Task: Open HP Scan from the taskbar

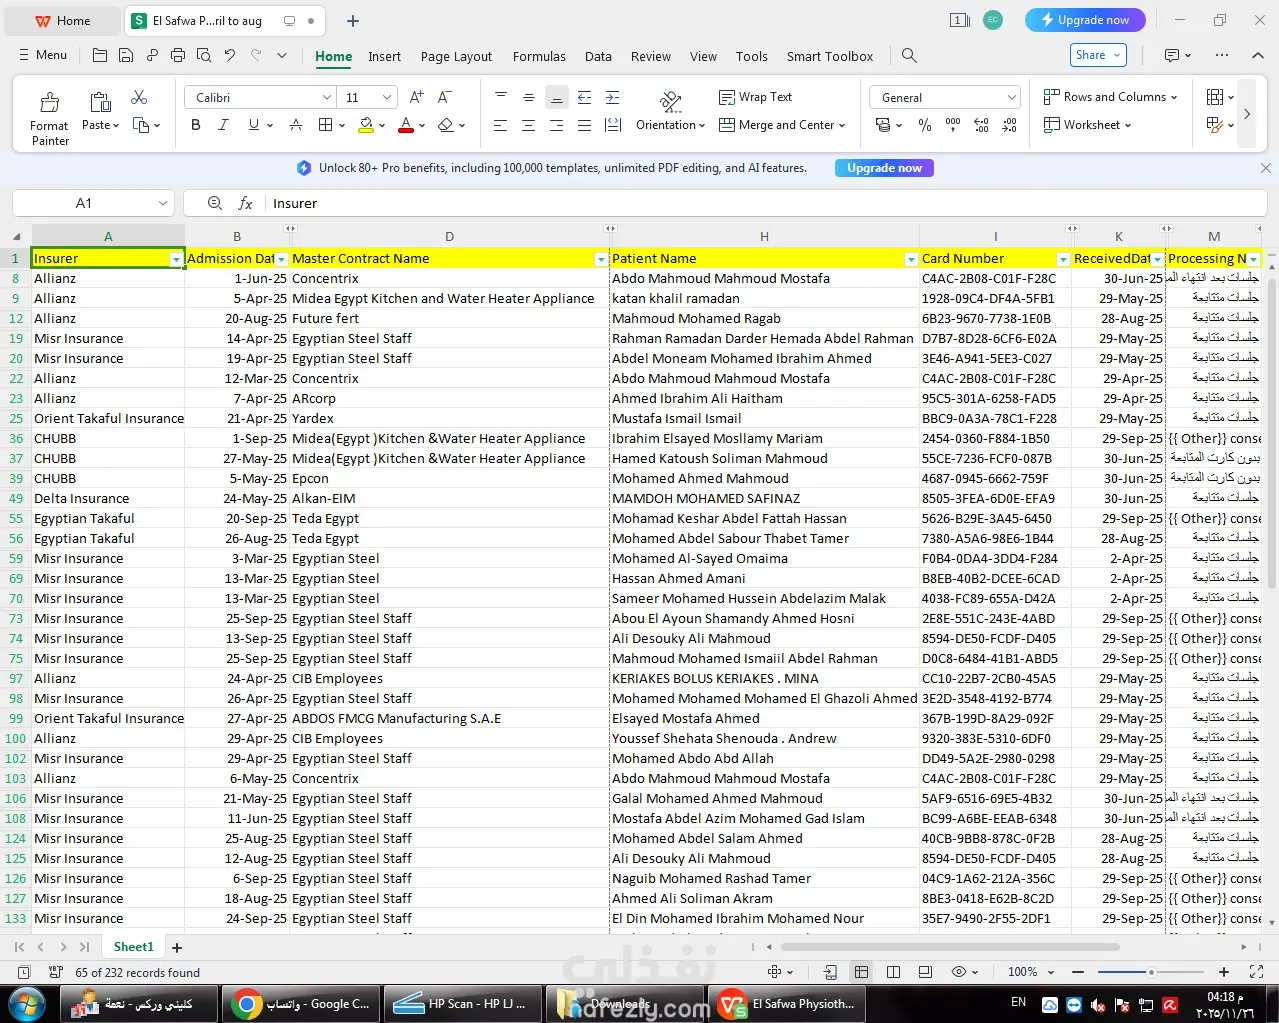Action: [x=463, y=1004]
